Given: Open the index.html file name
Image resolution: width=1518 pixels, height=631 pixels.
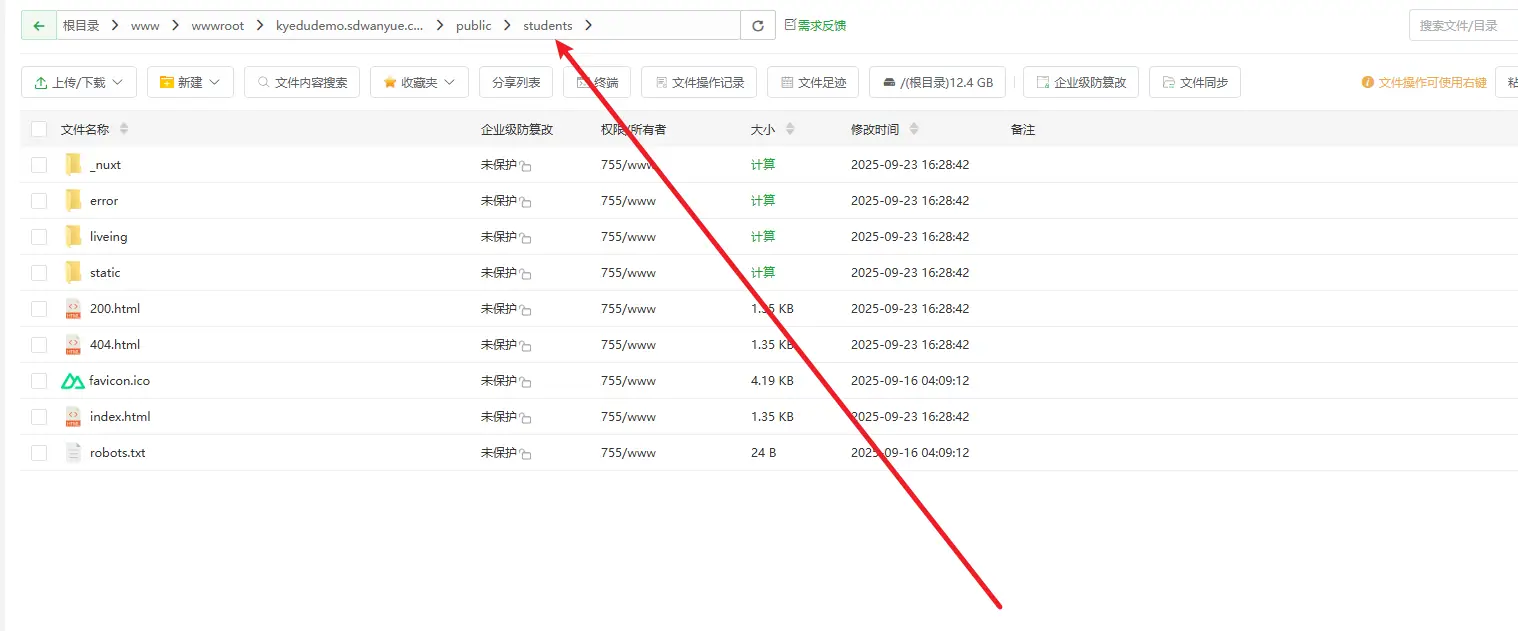Looking at the screenshot, I should [x=120, y=417].
